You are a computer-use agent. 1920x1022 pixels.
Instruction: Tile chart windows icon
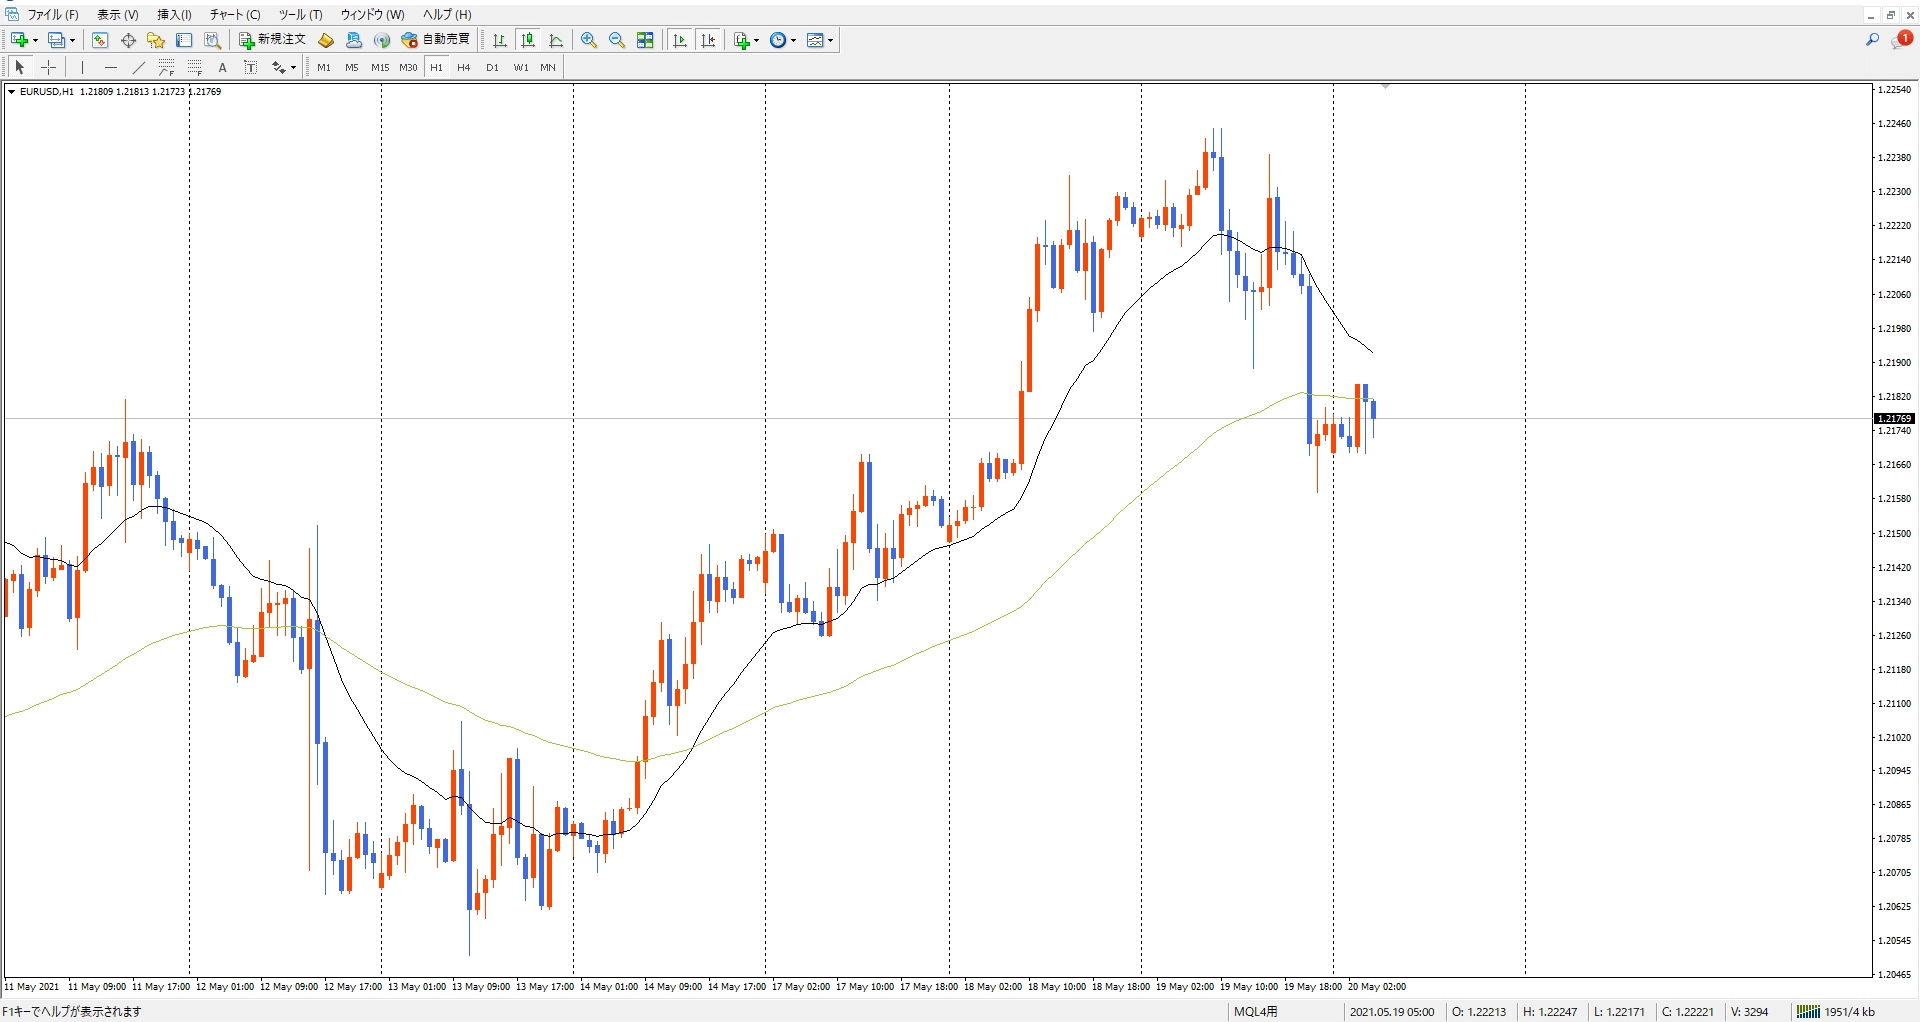645,40
